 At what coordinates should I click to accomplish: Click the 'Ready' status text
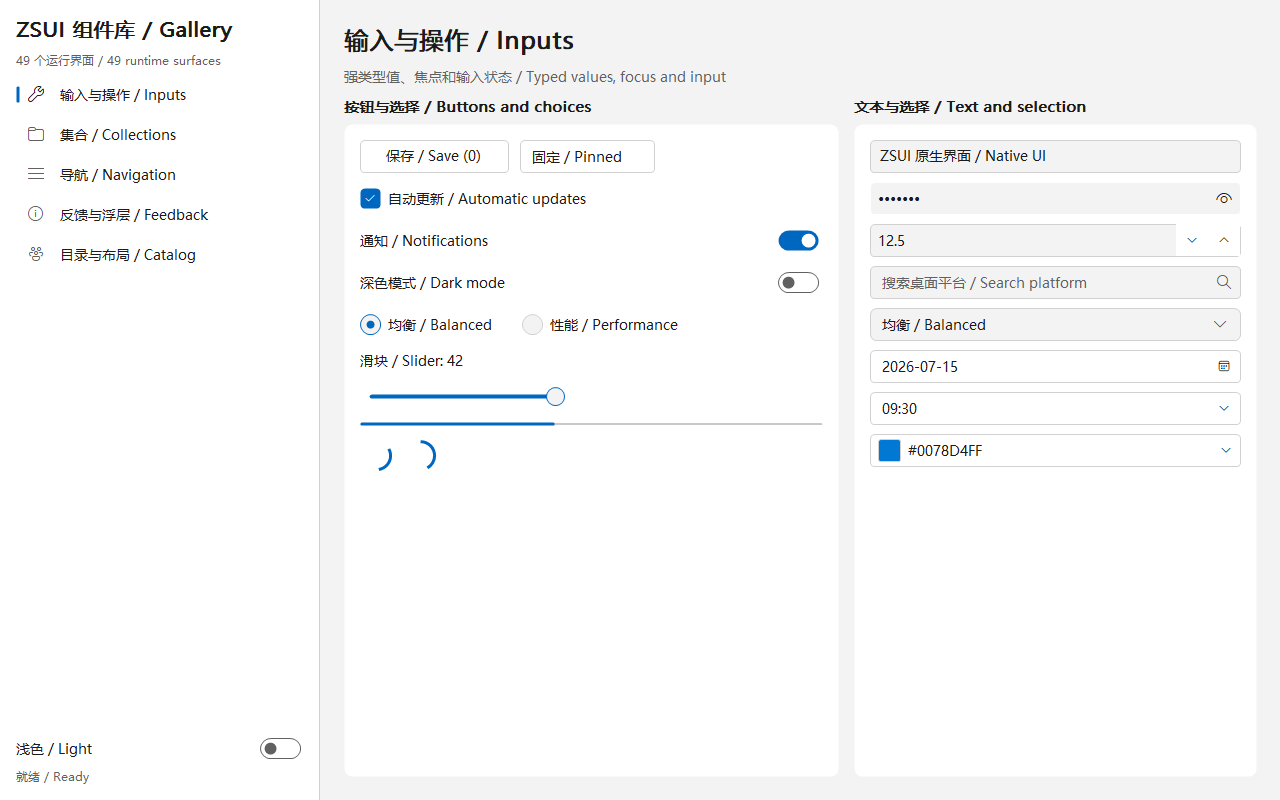[x=52, y=776]
